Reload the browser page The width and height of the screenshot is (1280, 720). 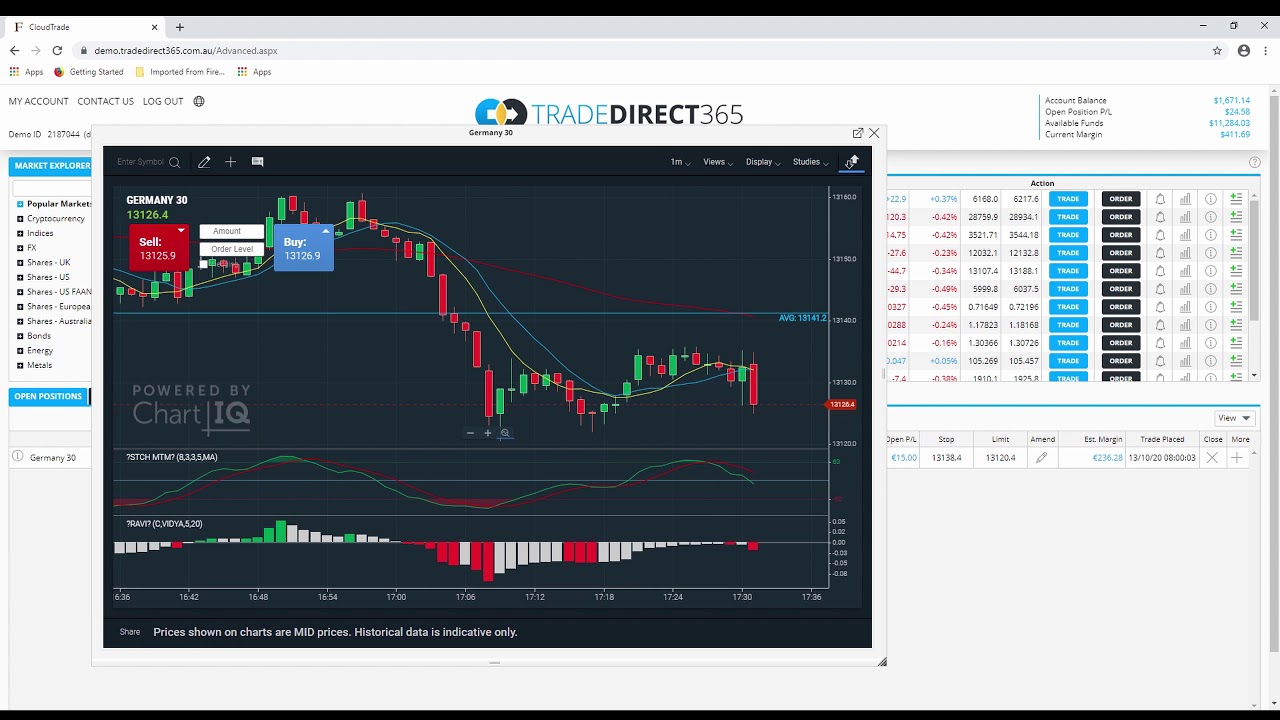57,51
